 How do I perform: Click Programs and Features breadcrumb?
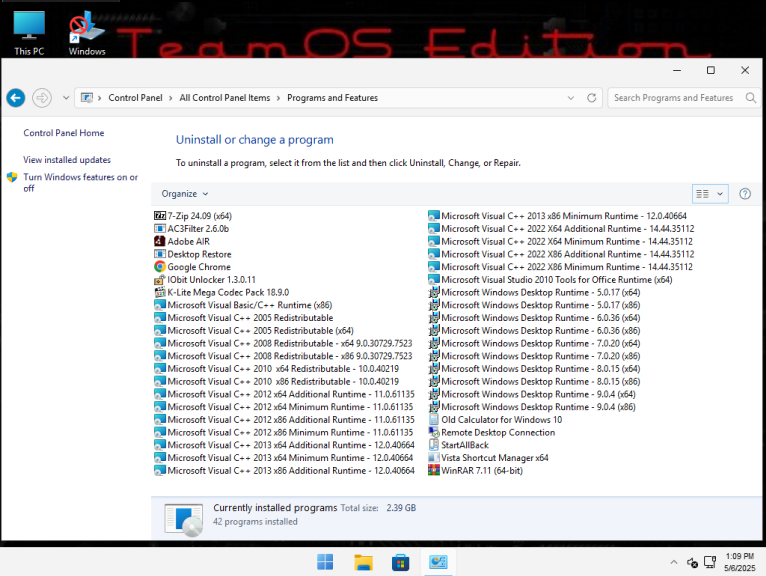333,98
